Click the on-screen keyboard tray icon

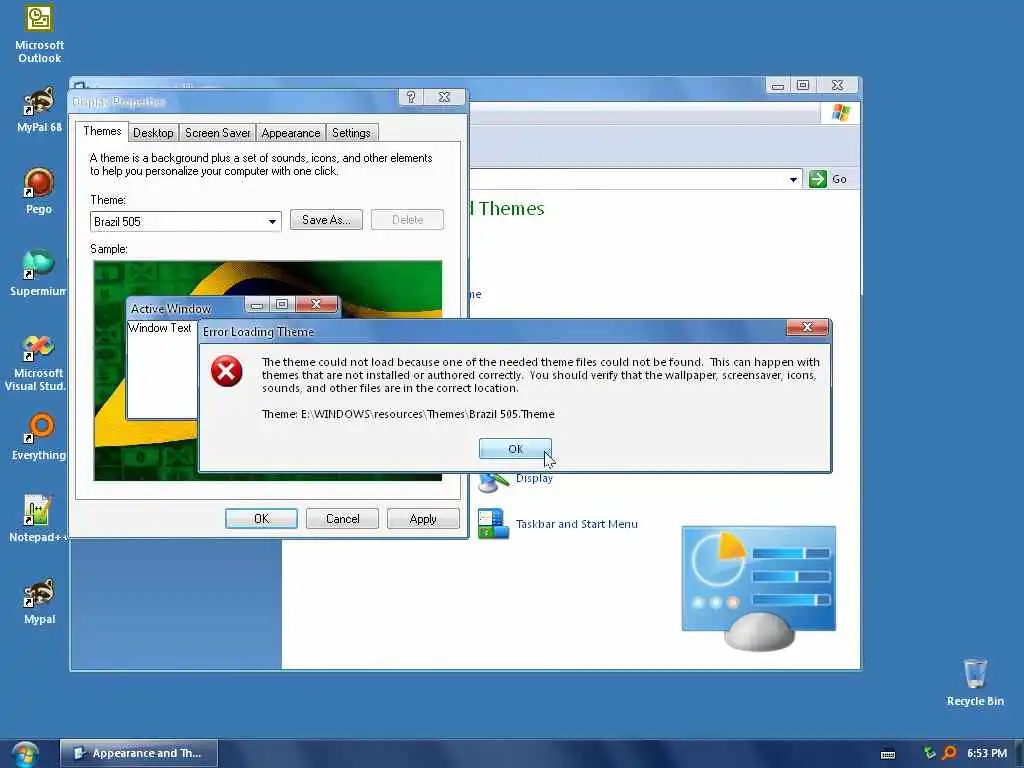point(888,754)
